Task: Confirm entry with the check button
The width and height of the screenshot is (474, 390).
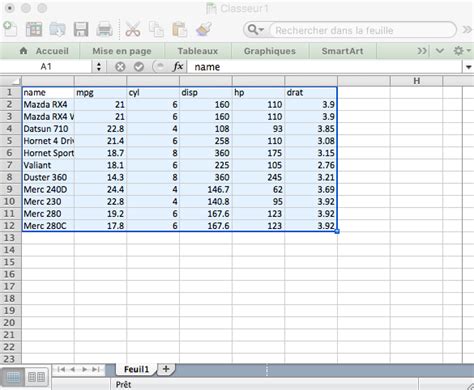Action: tap(139, 67)
